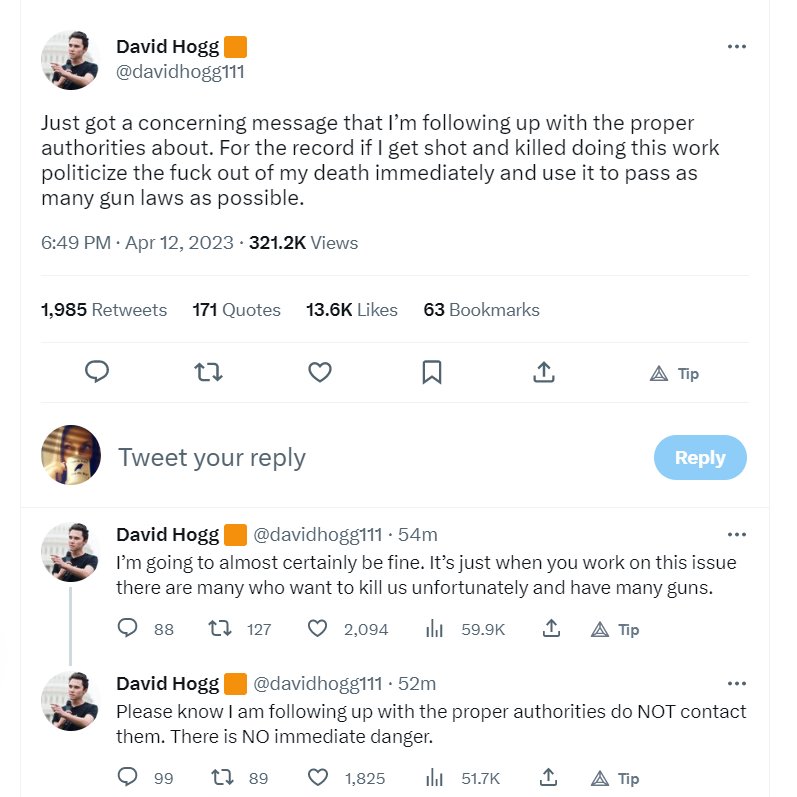Open more options on the 54m reply
This screenshot has width=797, height=797.
tap(737, 534)
